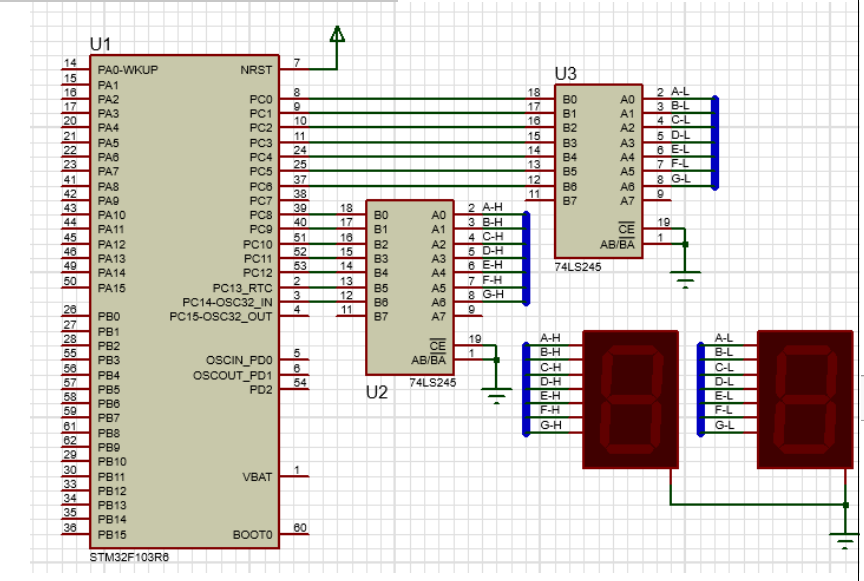The height and width of the screenshot is (581, 864).
Task: Click the A-H net label at U2
Action: 492,207
